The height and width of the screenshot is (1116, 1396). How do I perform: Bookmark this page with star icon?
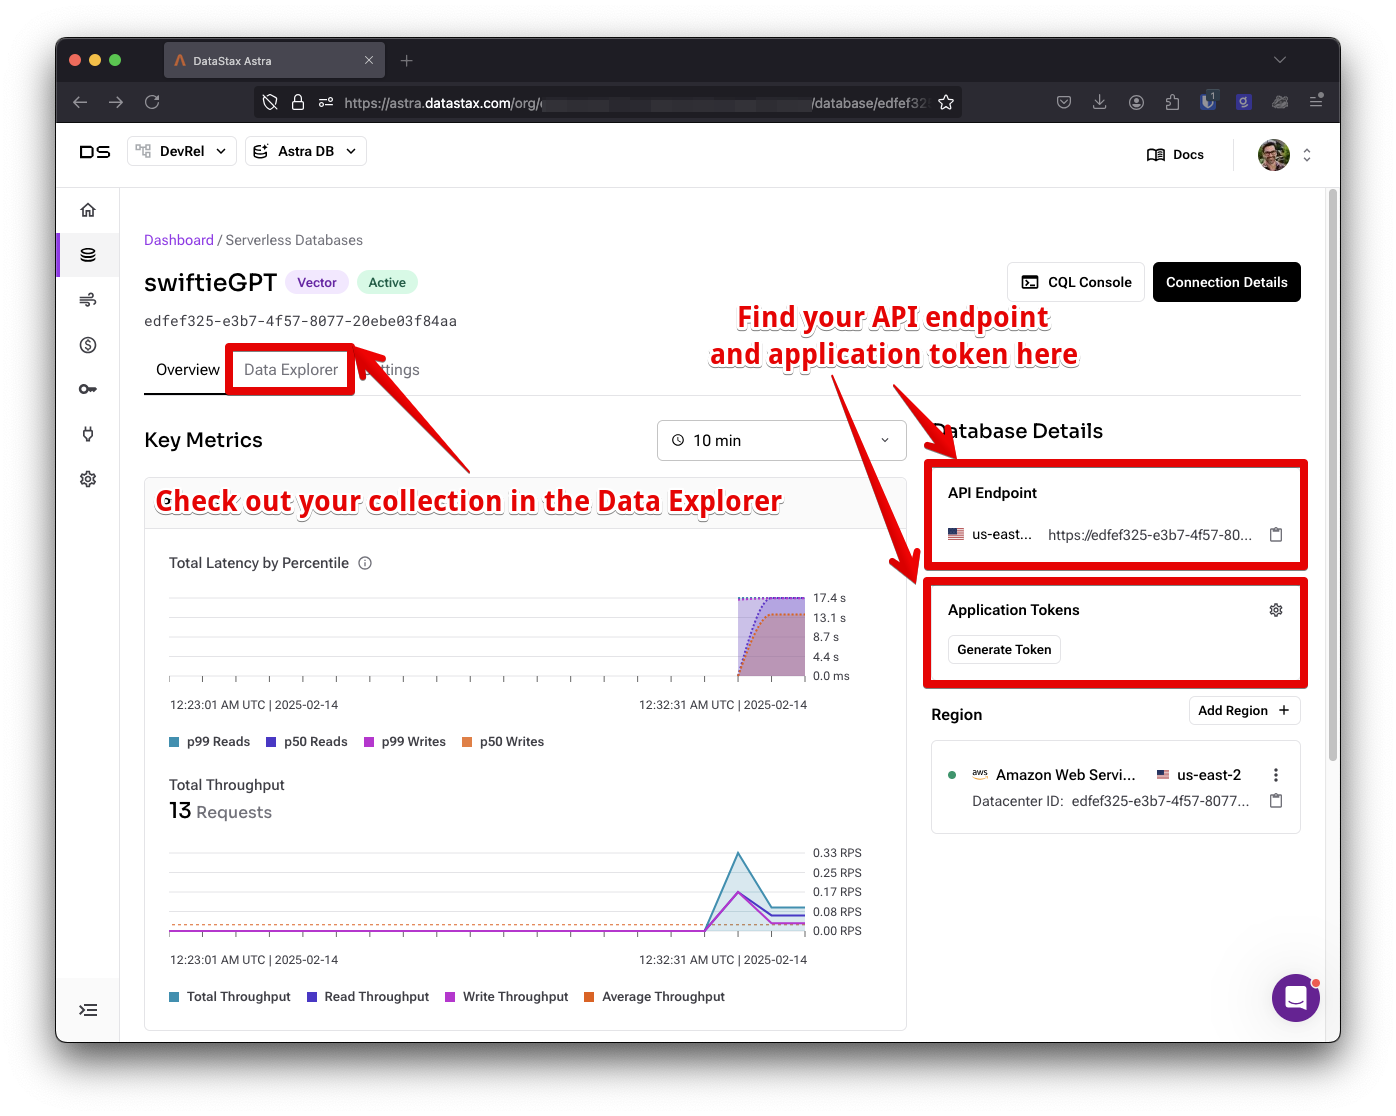pos(946,102)
